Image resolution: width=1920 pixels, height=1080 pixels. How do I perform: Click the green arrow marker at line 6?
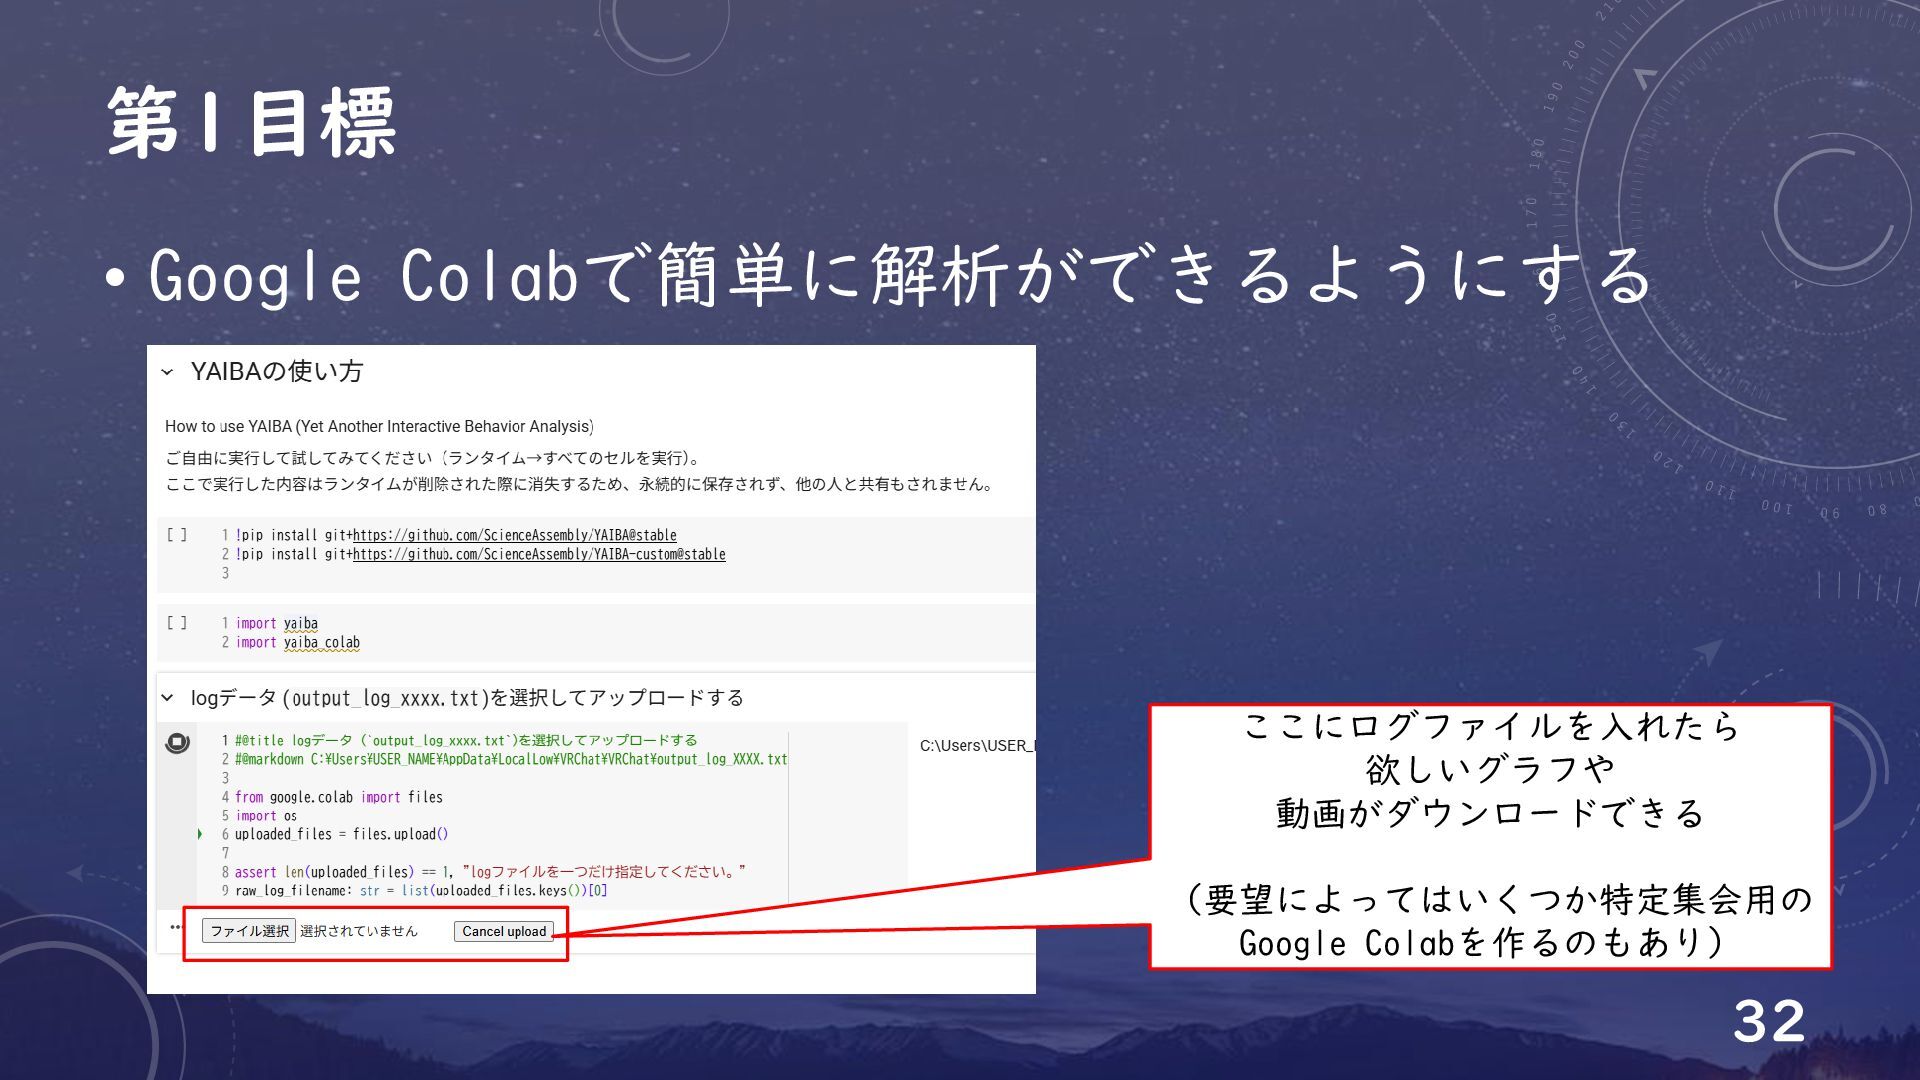click(200, 834)
